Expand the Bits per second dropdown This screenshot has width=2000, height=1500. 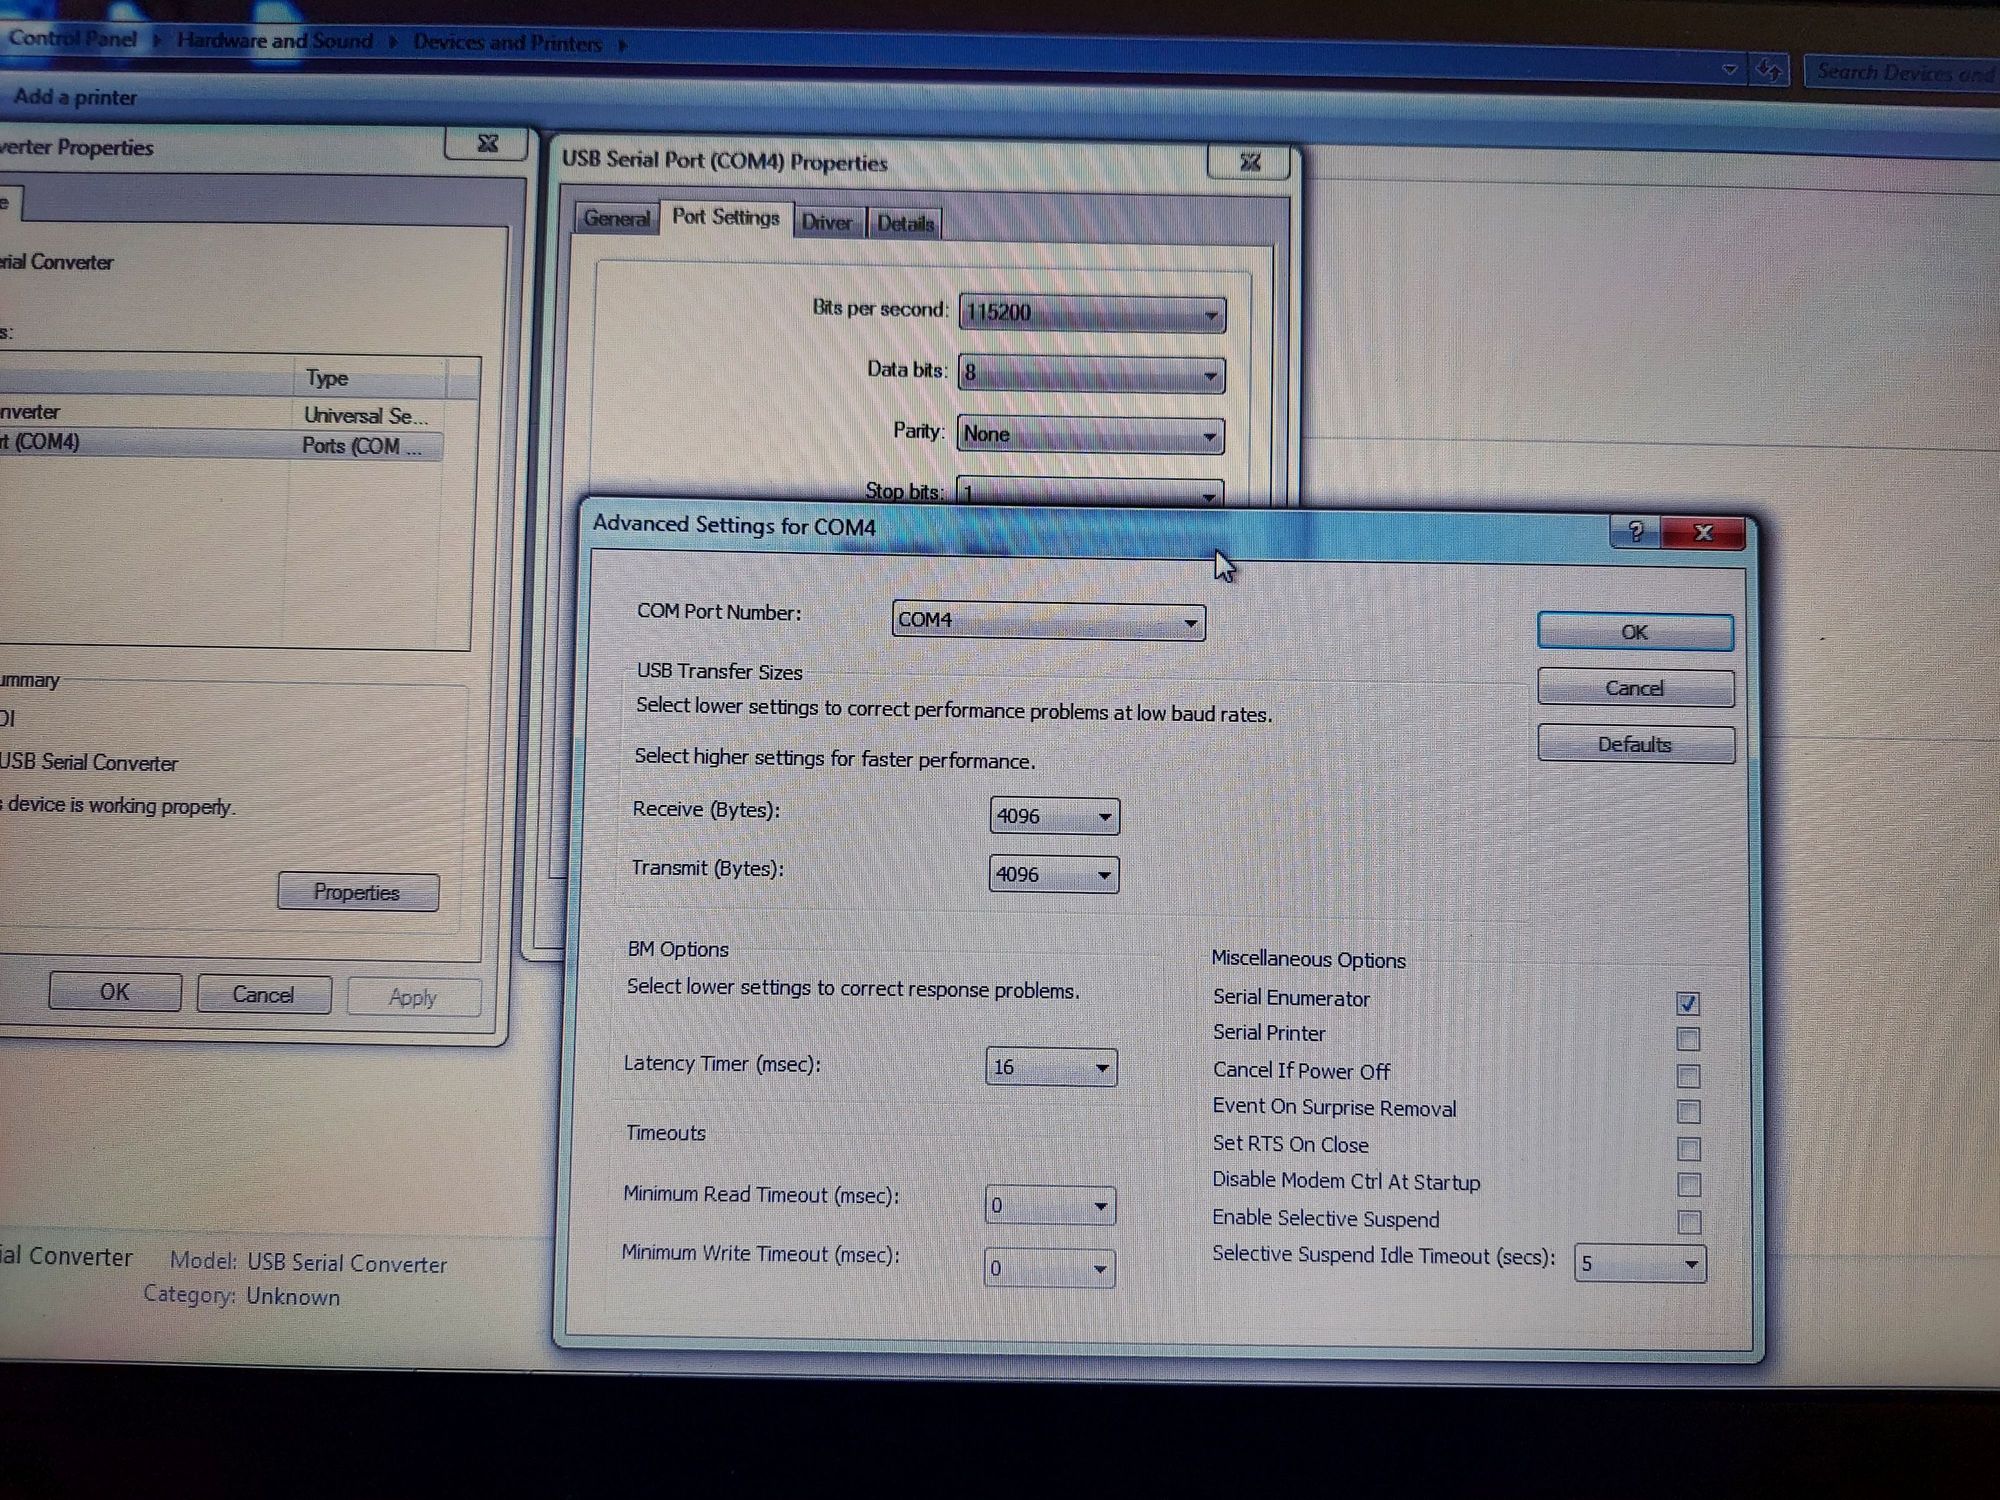[1091, 314]
